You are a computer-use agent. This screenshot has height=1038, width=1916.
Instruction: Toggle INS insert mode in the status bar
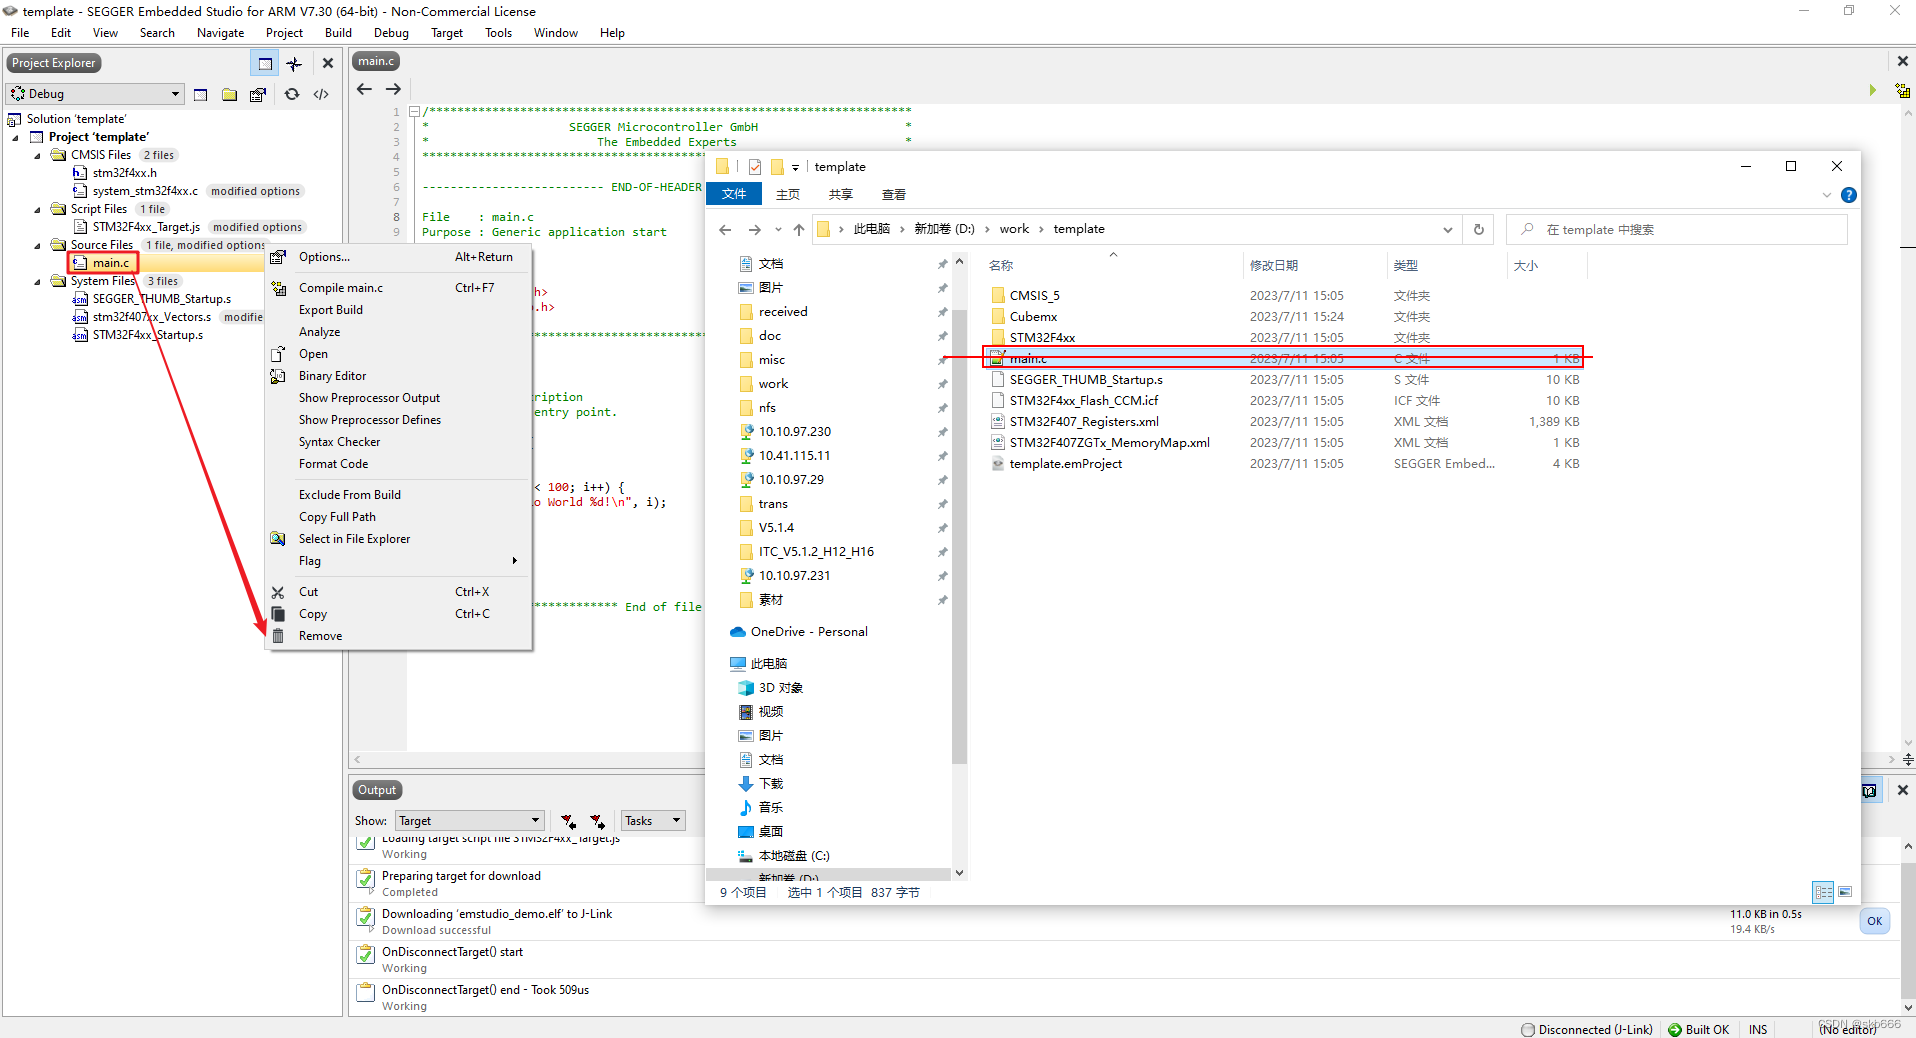[1757, 1029]
